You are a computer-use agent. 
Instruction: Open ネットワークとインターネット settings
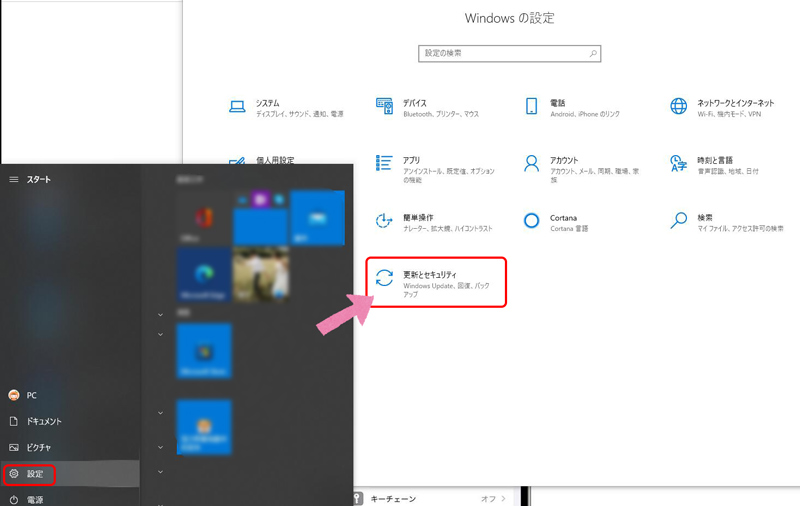(722, 108)
